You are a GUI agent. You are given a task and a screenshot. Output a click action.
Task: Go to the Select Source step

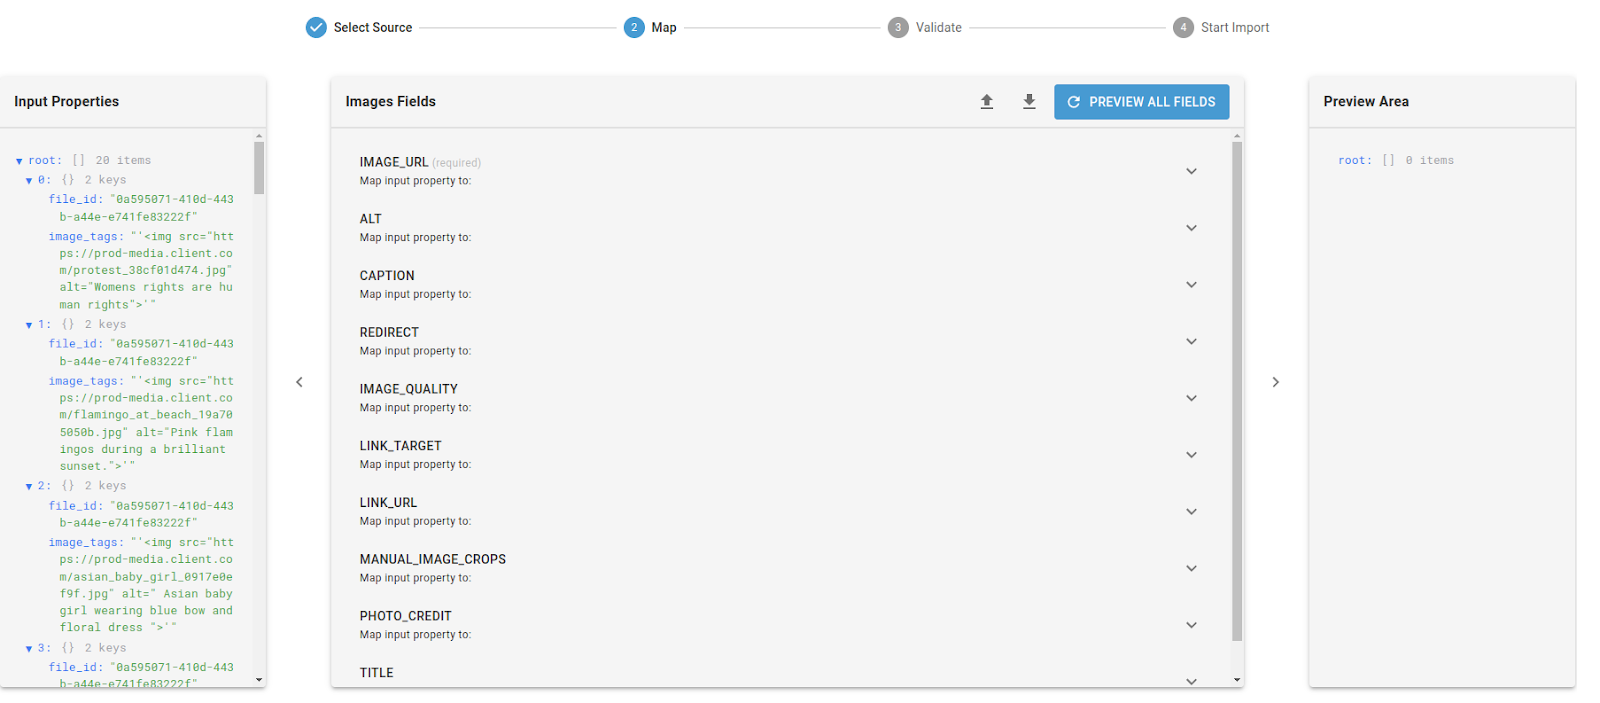[373, 27]
